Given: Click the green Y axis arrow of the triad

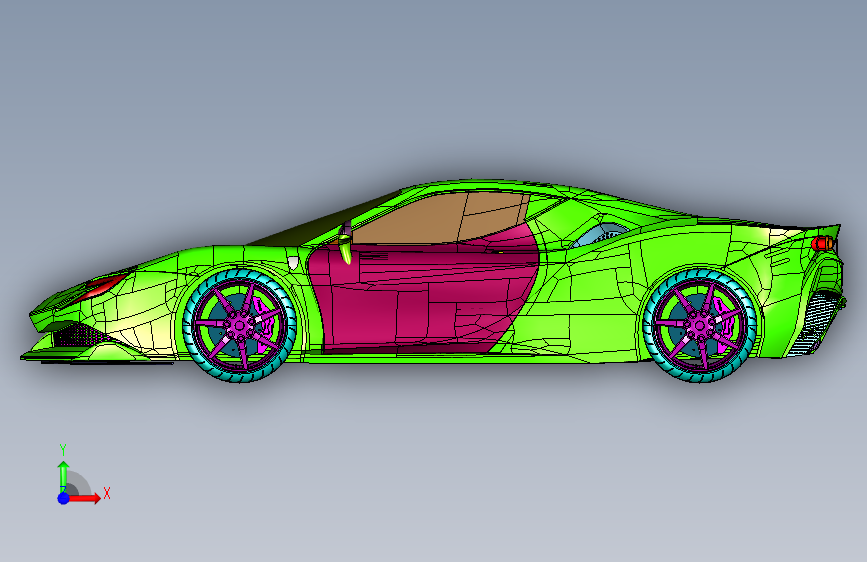Looking at the screenshot, I should pos(63,475).
